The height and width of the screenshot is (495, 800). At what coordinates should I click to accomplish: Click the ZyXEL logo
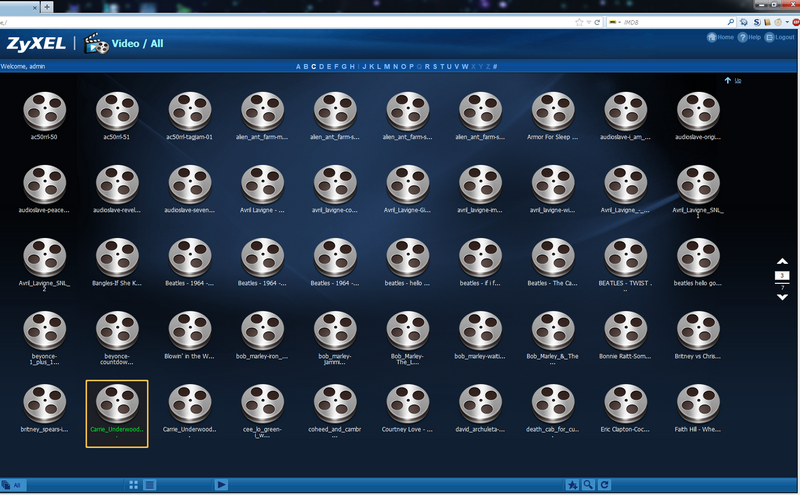(36, 44)
